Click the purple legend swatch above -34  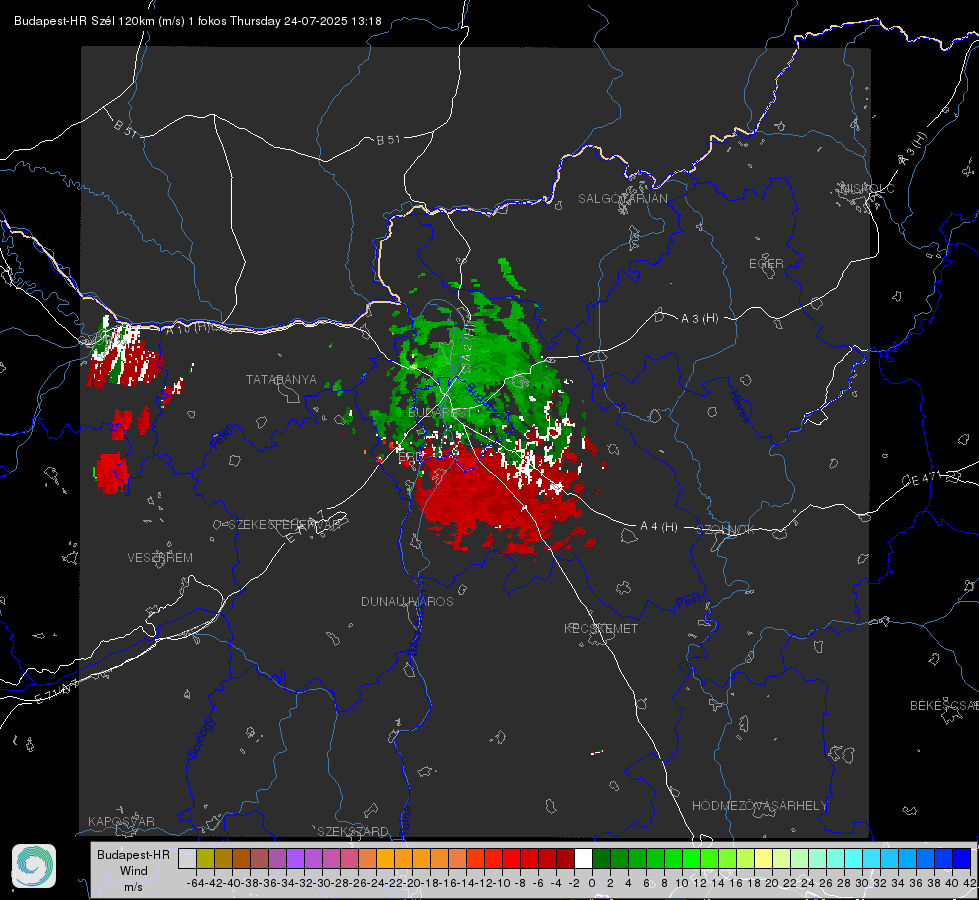click(x=295, y=858)
